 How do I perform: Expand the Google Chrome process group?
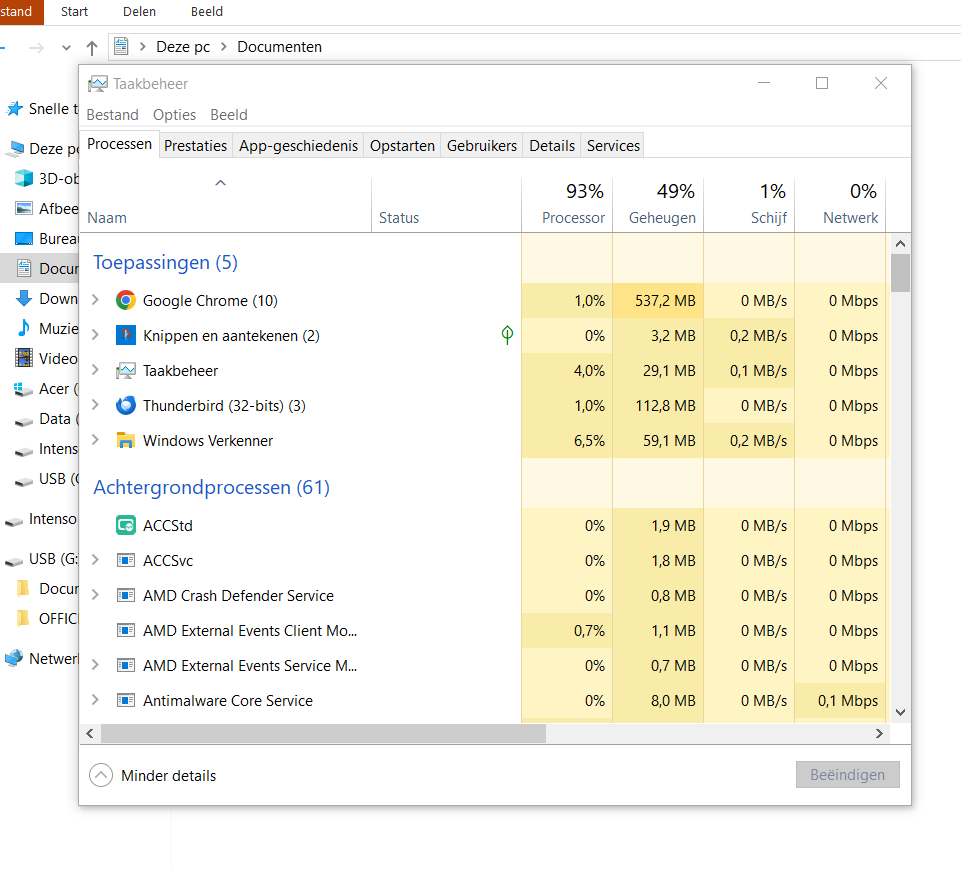coord(95,300)
